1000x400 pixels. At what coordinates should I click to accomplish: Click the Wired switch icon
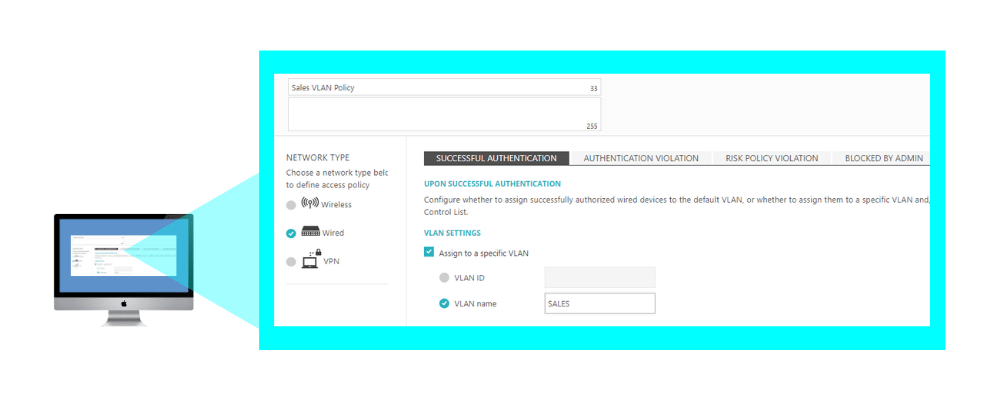click(x=310, y=232)
